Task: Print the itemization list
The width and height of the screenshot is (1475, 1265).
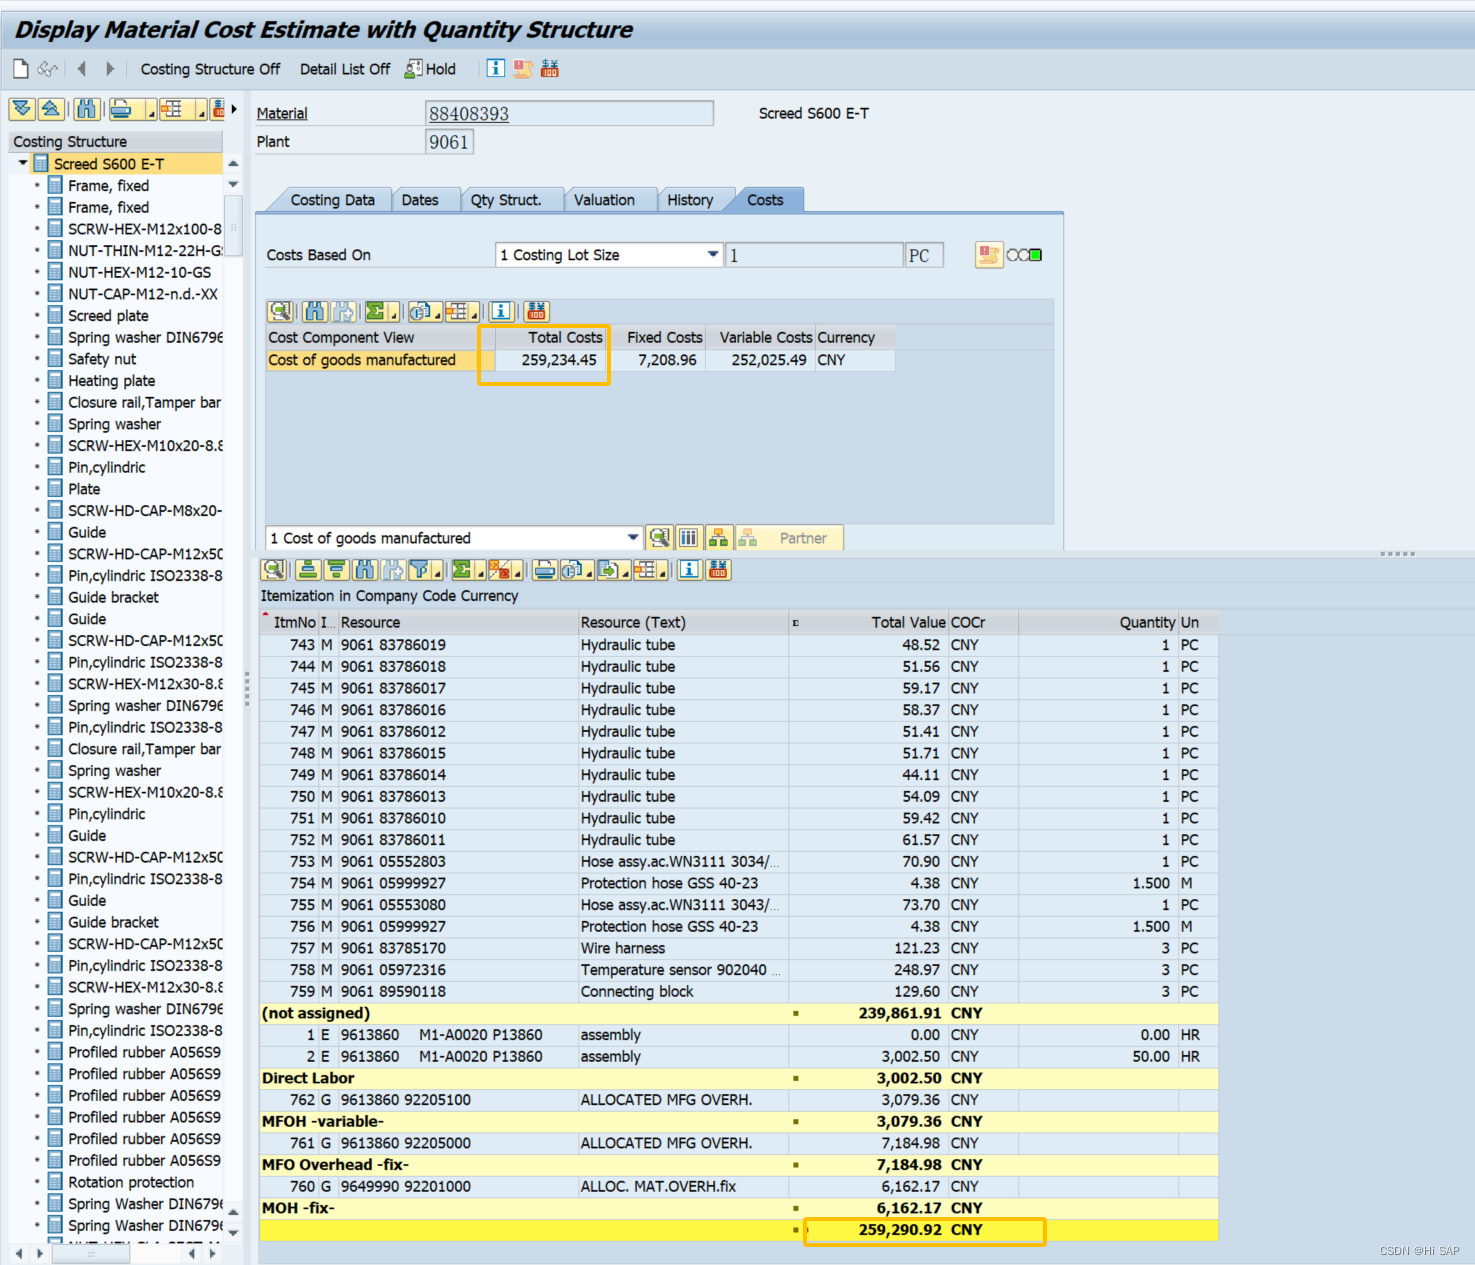Action: pos(544,570)
